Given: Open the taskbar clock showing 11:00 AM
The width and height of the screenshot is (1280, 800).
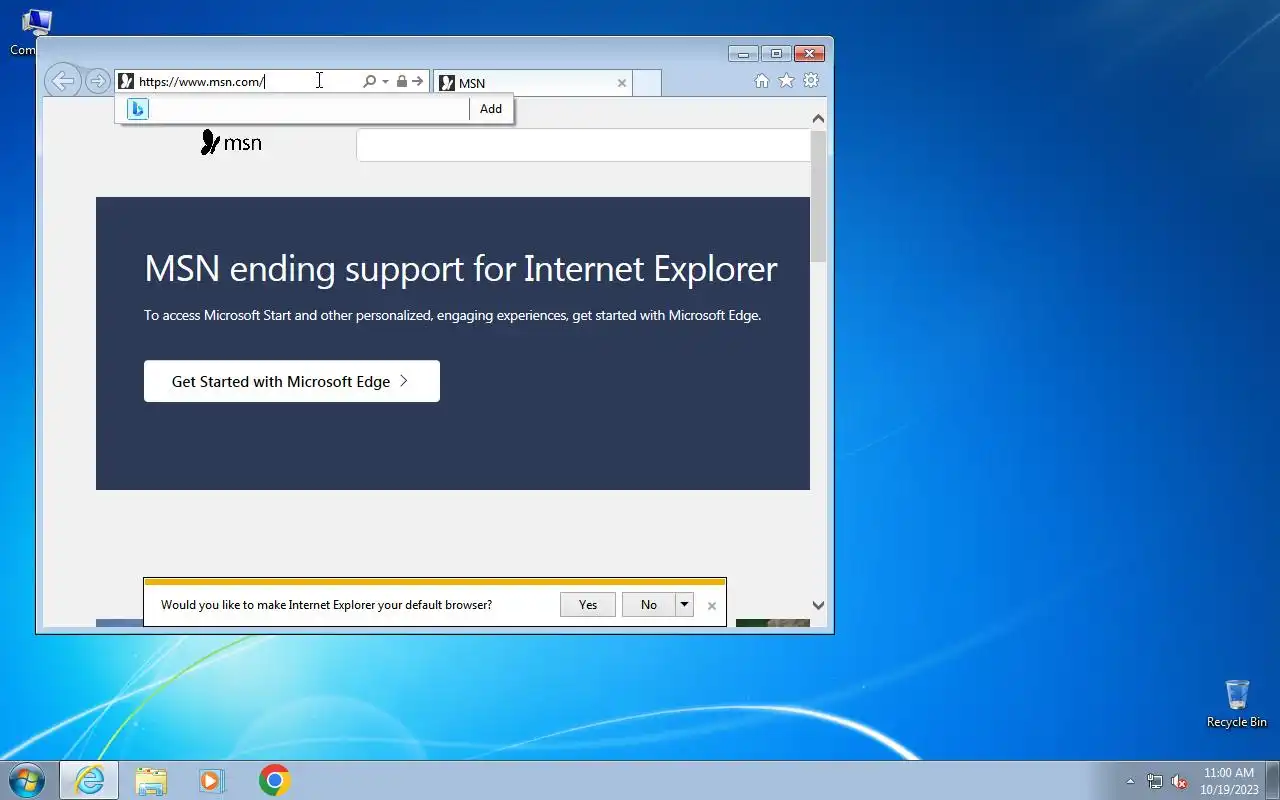Looking at the screenshot, I should pos(1229,781).
